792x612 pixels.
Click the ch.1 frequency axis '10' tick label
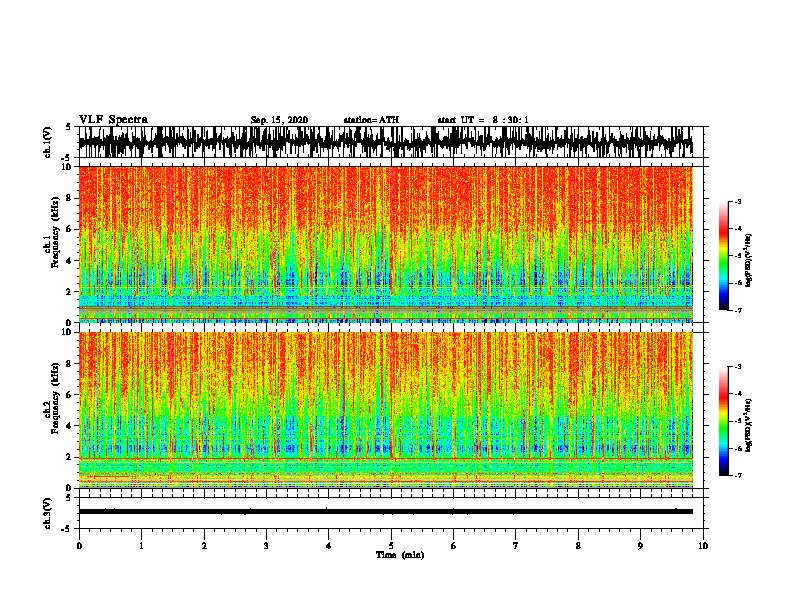click(x=68, y=167)
